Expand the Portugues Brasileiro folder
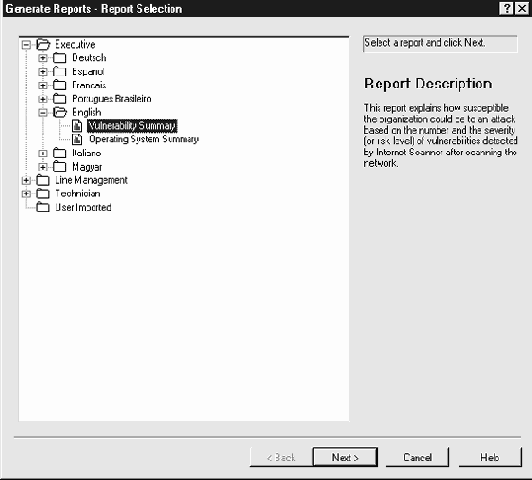This screenshot has height=480, width=532. [43, 99]
